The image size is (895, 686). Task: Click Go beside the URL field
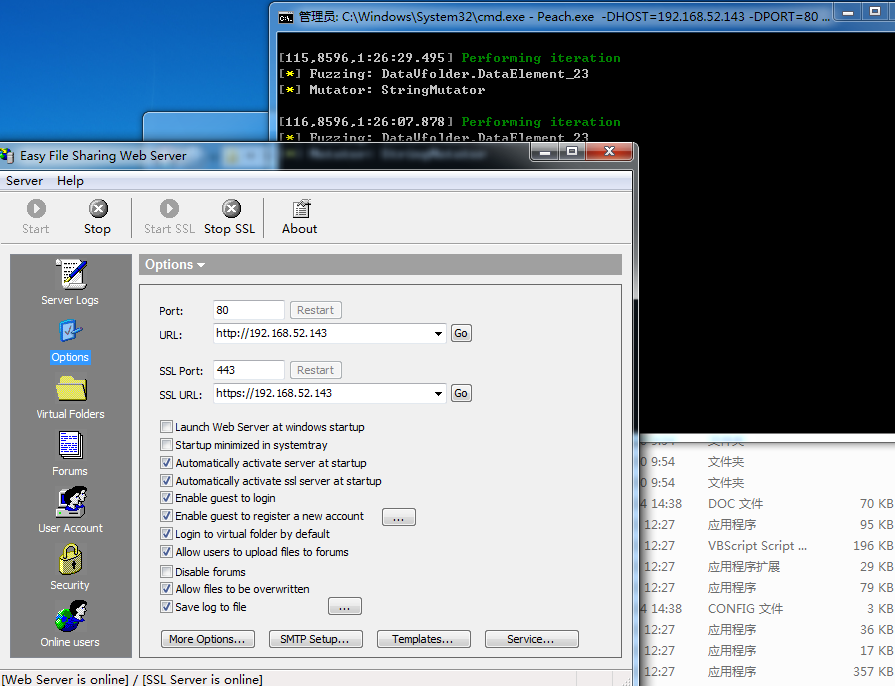click(x=461, y=333)
